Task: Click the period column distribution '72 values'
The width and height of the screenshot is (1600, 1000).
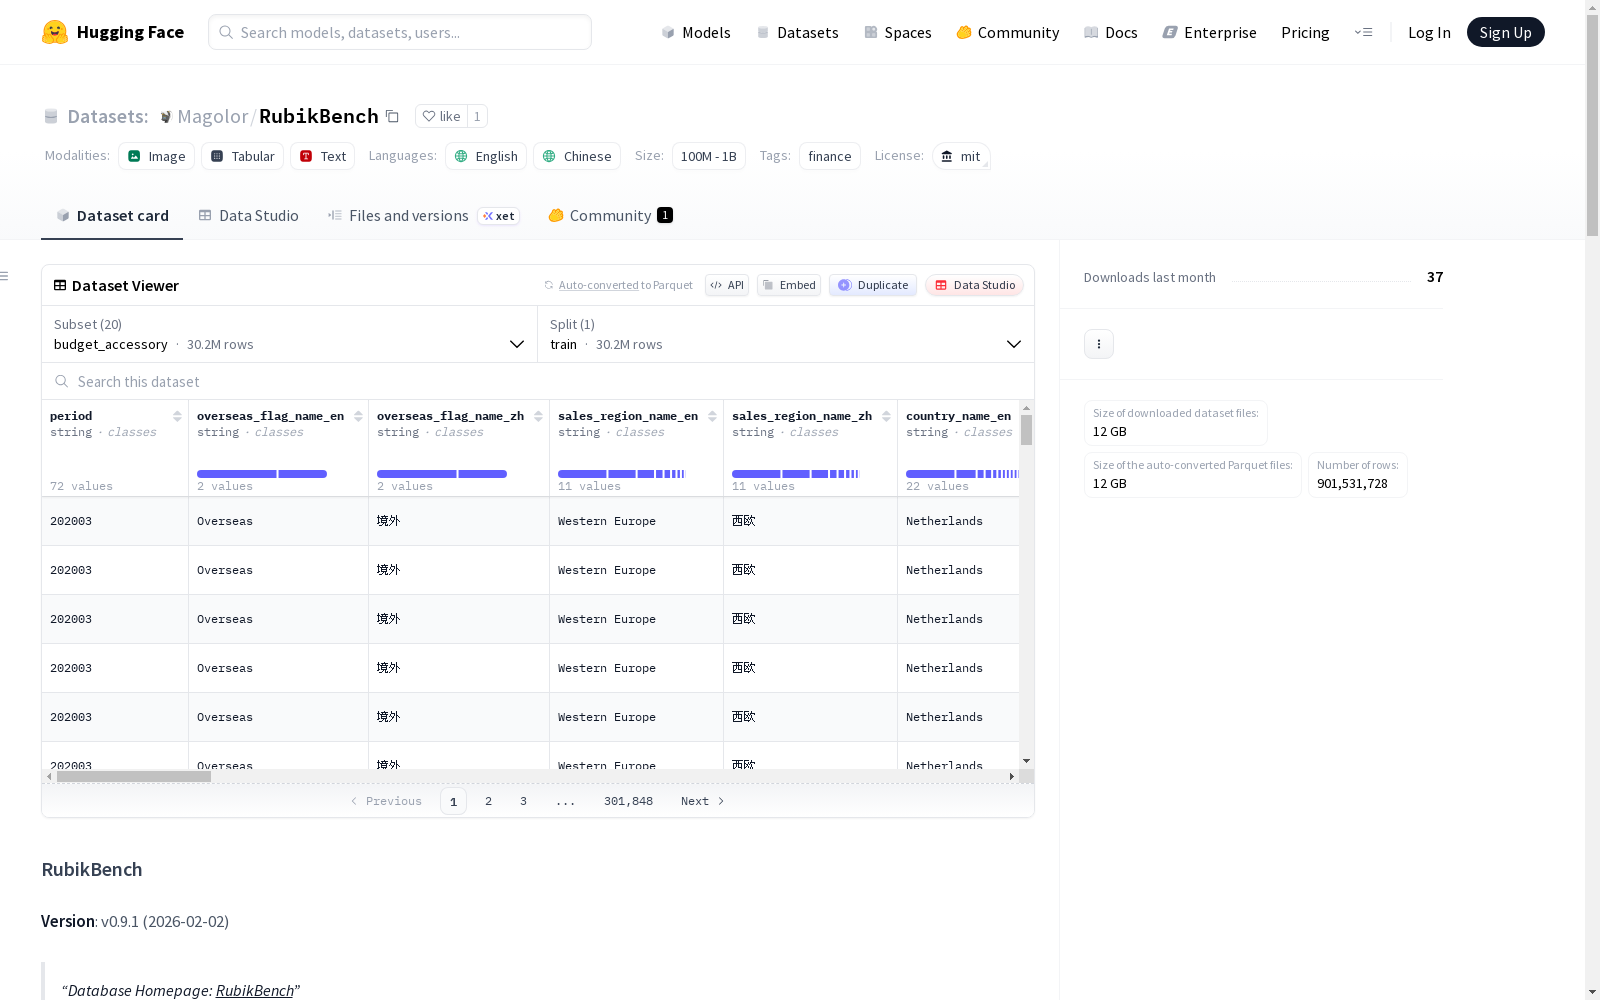Action: [x=82, y=486]
